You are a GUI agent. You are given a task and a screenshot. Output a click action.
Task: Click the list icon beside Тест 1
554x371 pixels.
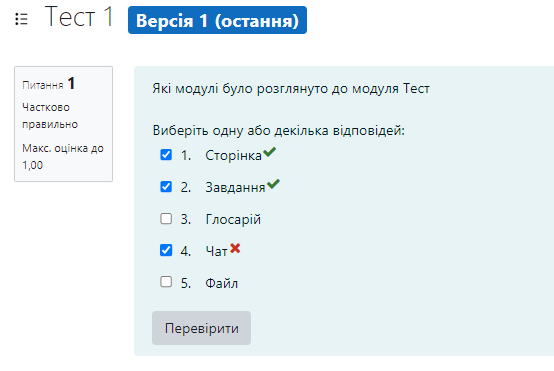[21, 19]
